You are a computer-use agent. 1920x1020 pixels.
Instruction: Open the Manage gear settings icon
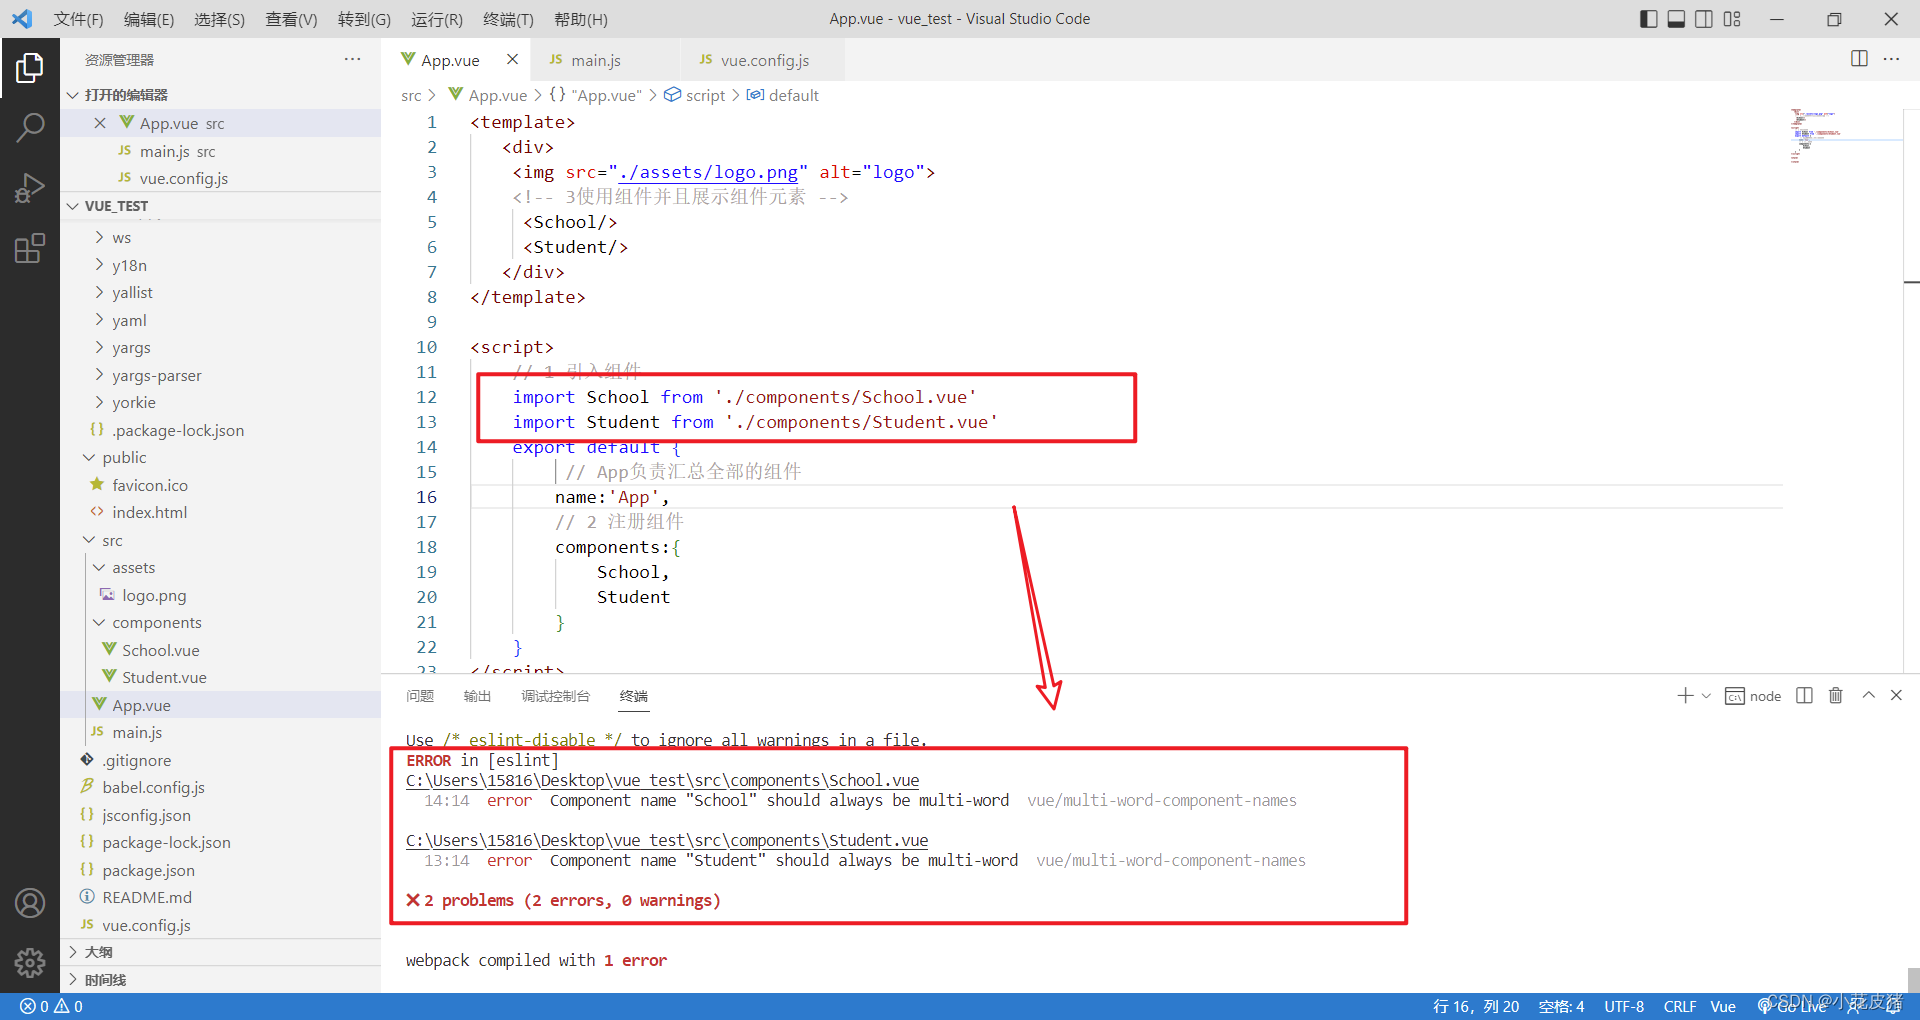coord(30,962)
